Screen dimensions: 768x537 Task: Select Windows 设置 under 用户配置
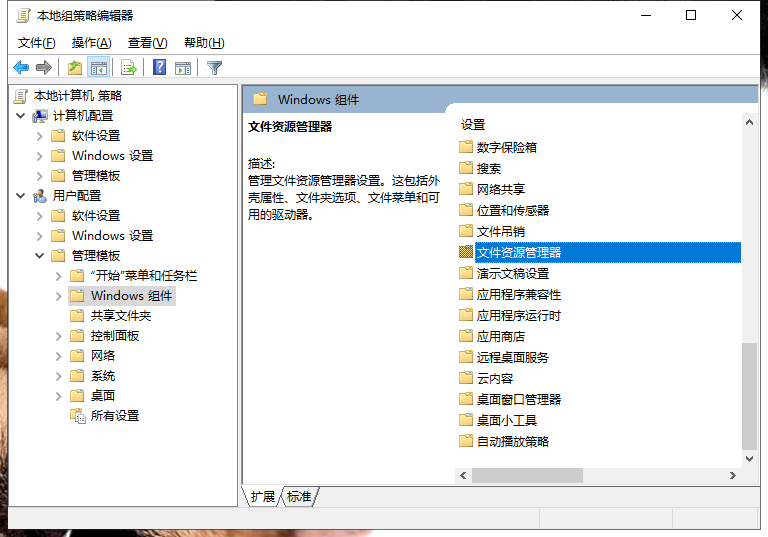point(112,236)
